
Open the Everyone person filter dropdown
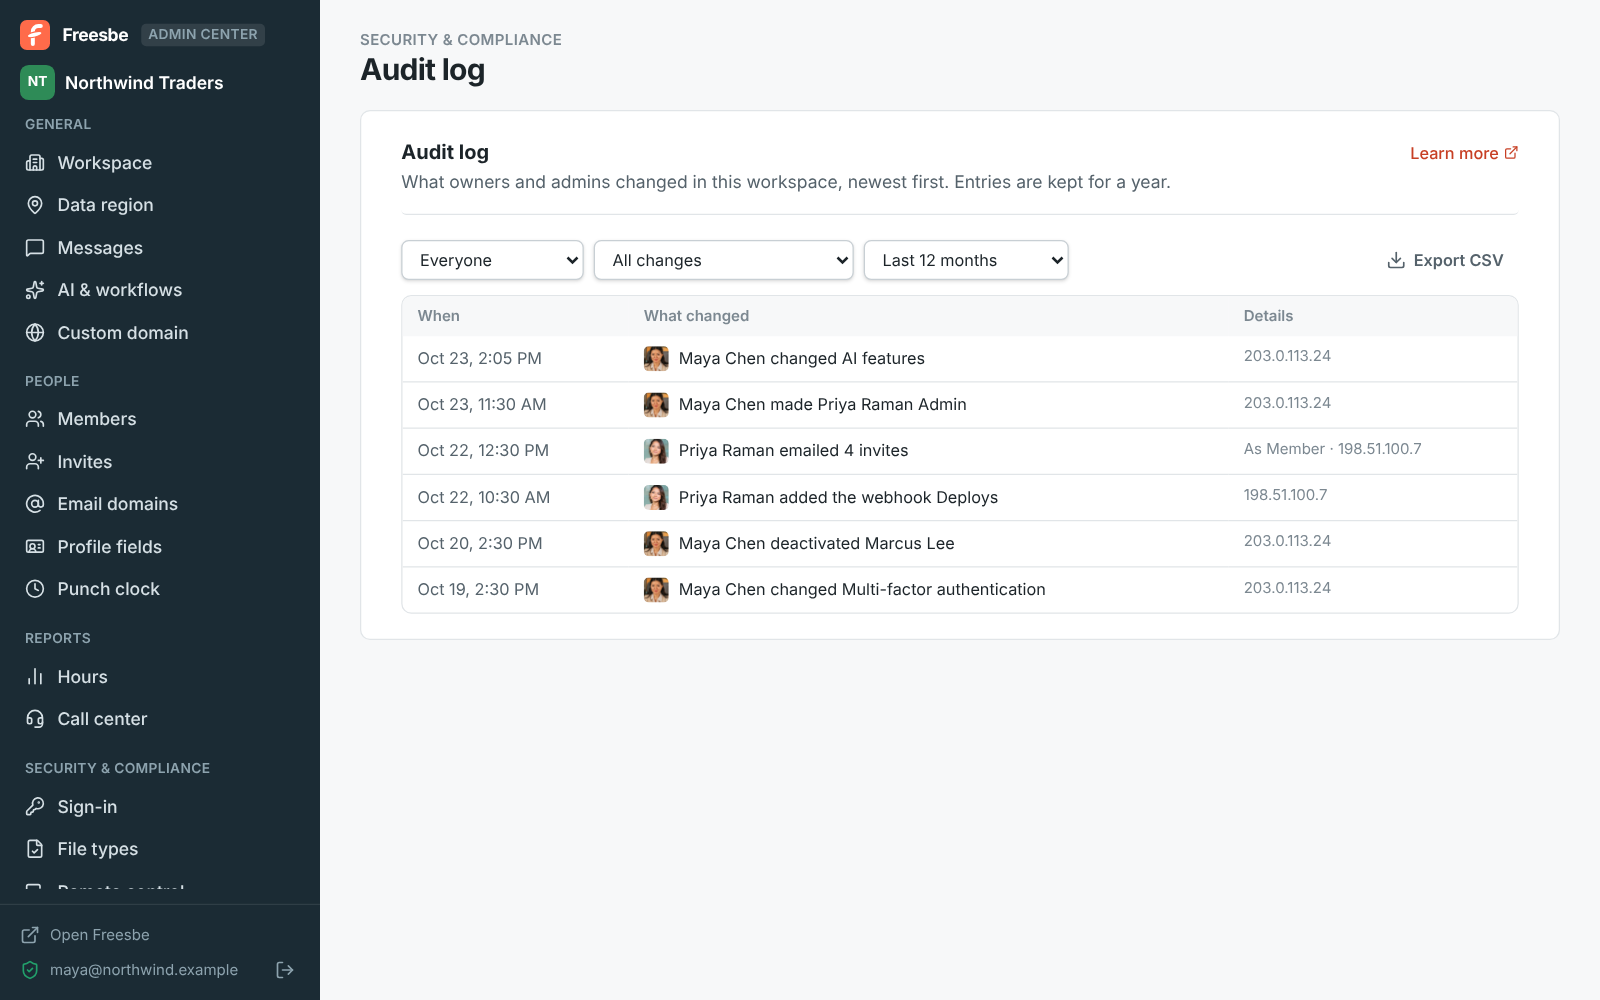492,260
